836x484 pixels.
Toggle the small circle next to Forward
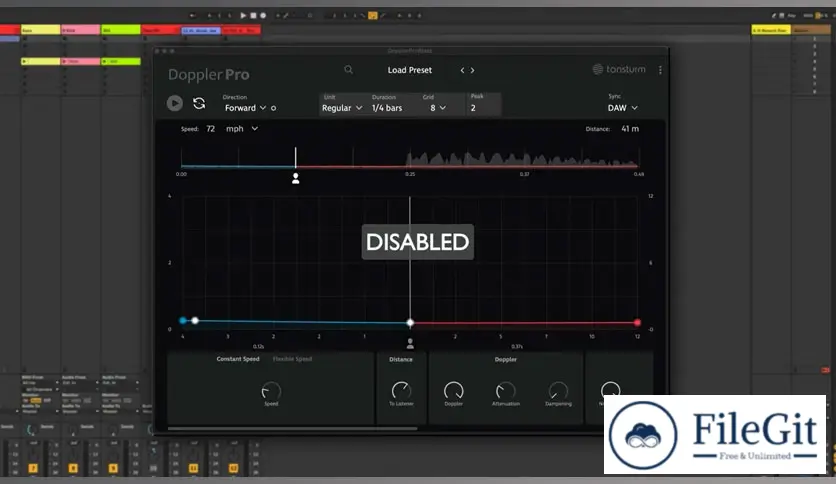click(x=274, y=108)
